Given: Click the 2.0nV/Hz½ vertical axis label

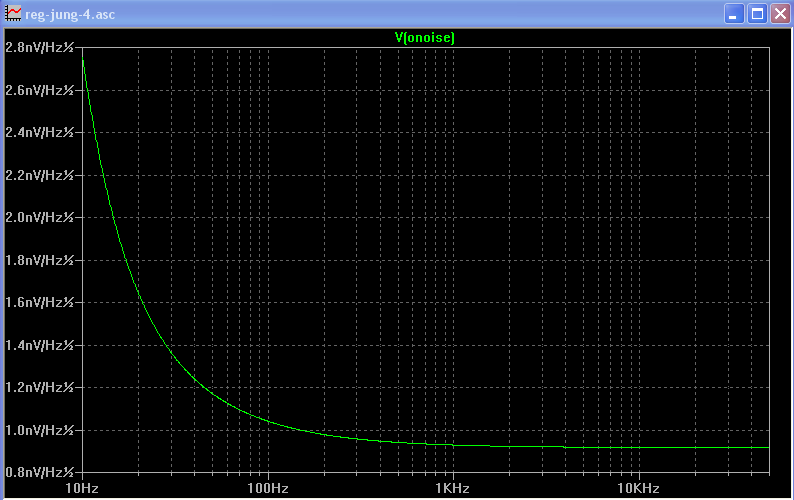Looking at the screenshot, I should 39,217.
